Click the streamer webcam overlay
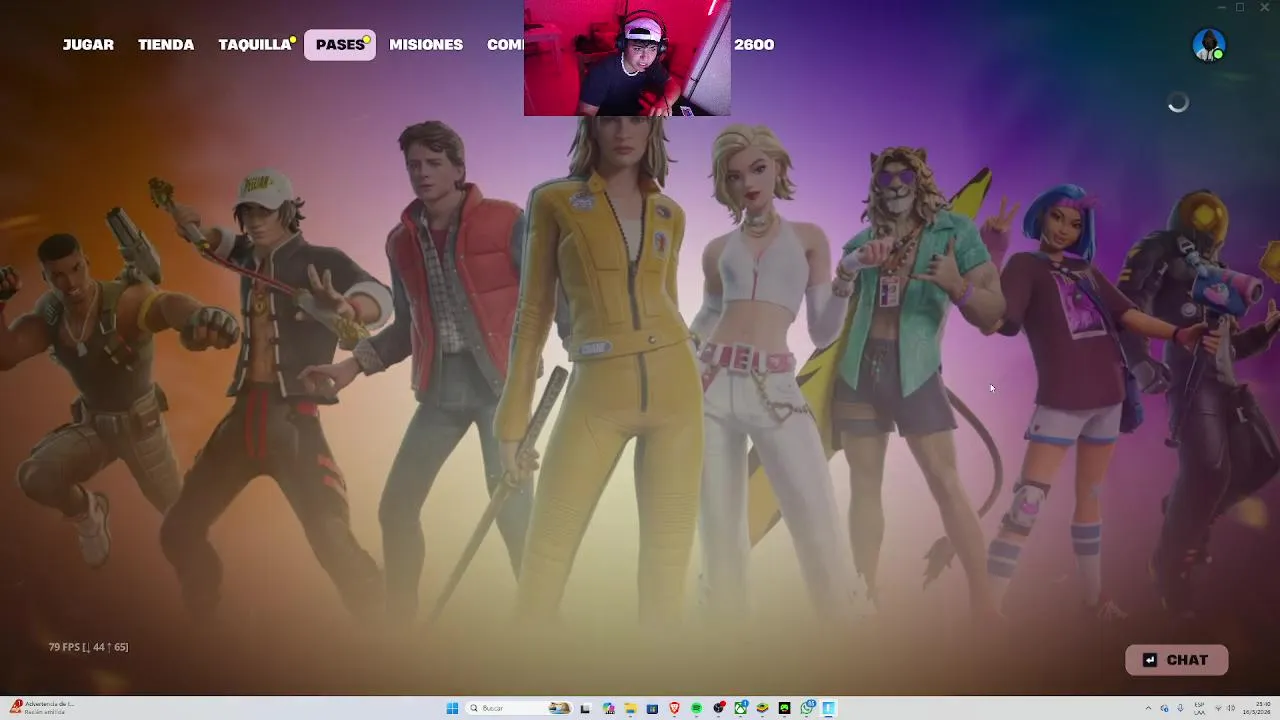 (x=627, y=58)
